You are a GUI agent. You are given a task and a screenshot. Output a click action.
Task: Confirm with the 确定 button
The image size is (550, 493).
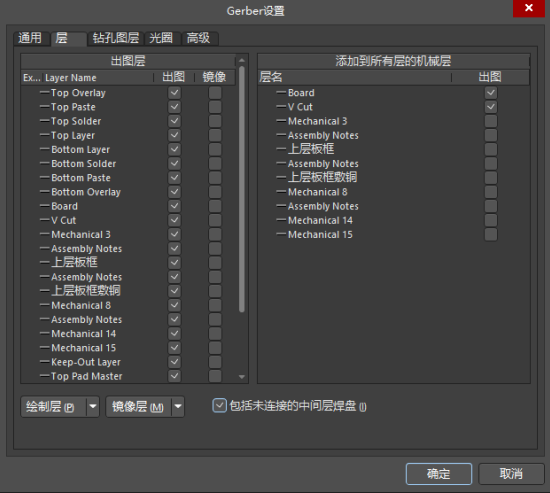(x=438, y=474)
